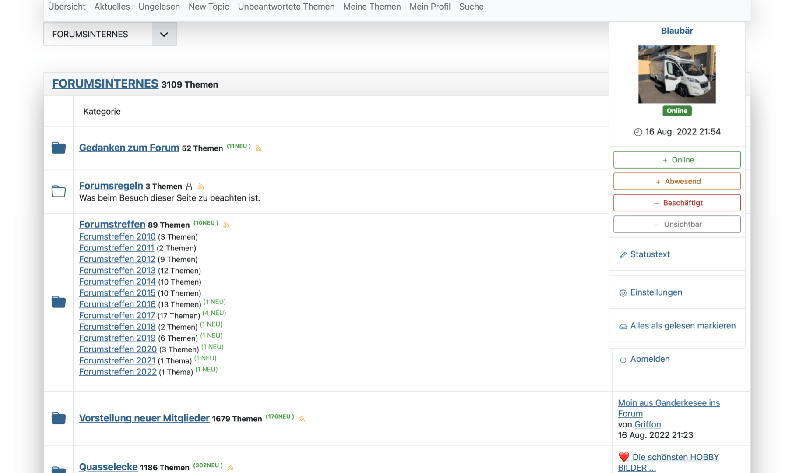Click the Gedanken zum Forum folder icon
Image resolution: width=800 pixels, height=473 pixels.
58,148
